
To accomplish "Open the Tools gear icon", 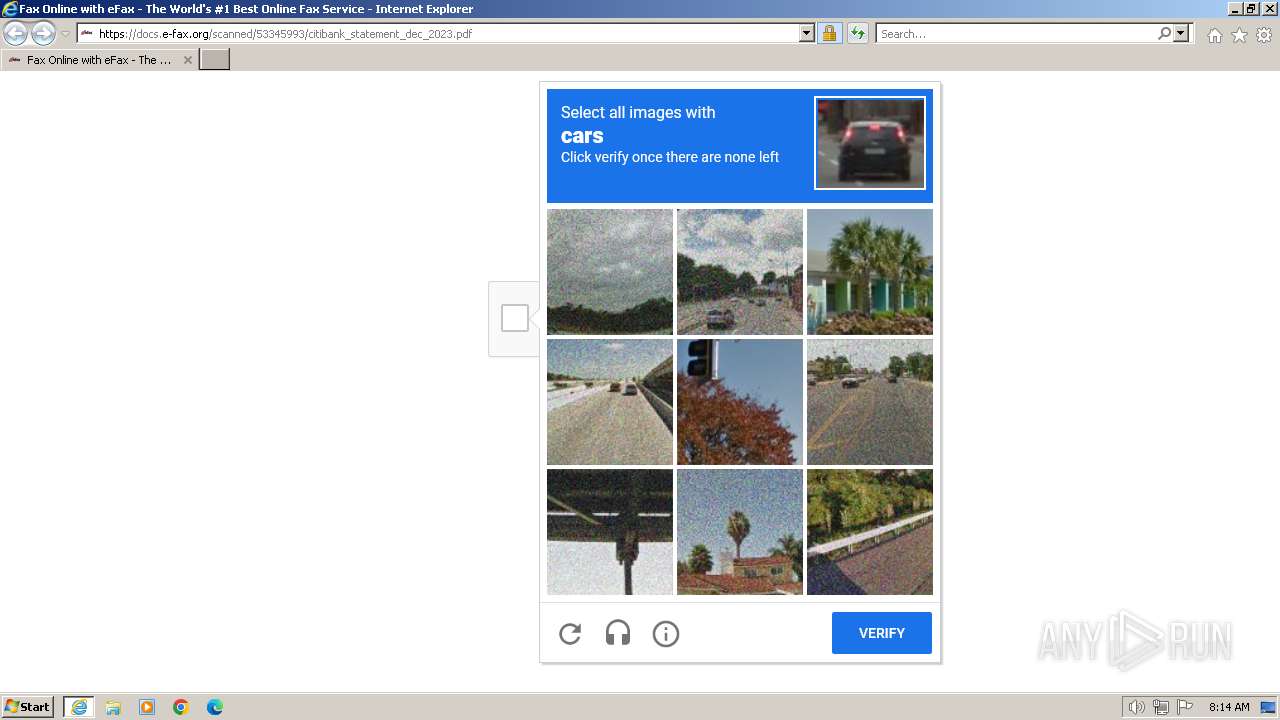I will 1264,35.
